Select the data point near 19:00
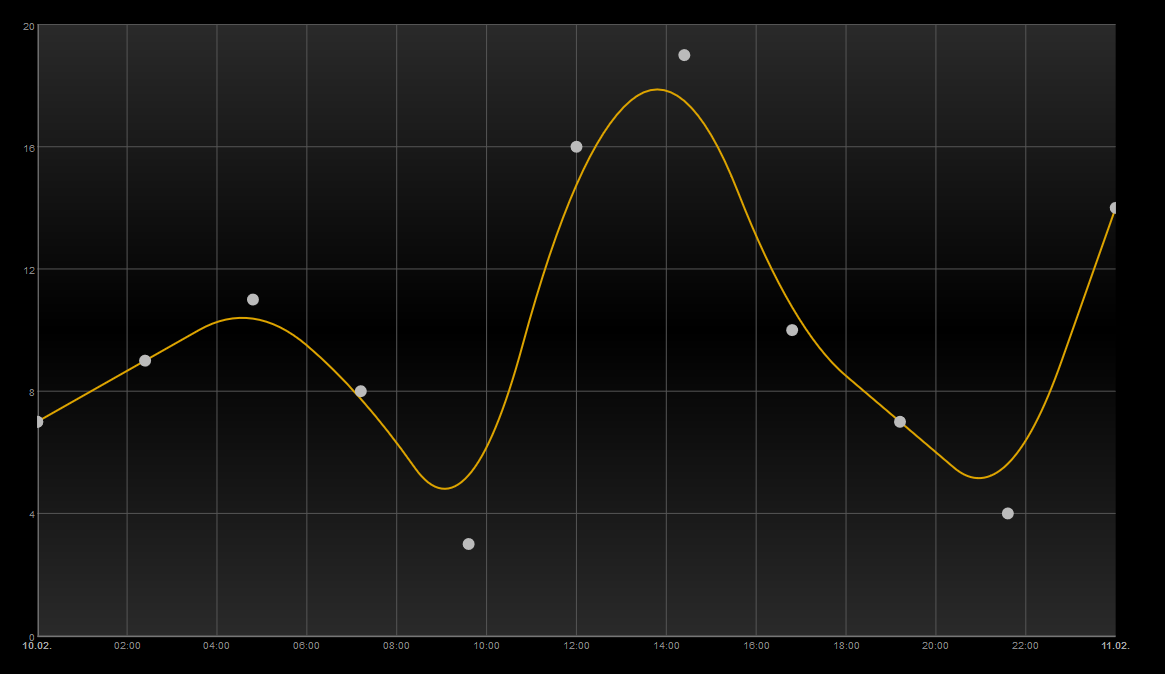The width and height of the screenshot is (1165, 674). (900, 422)
